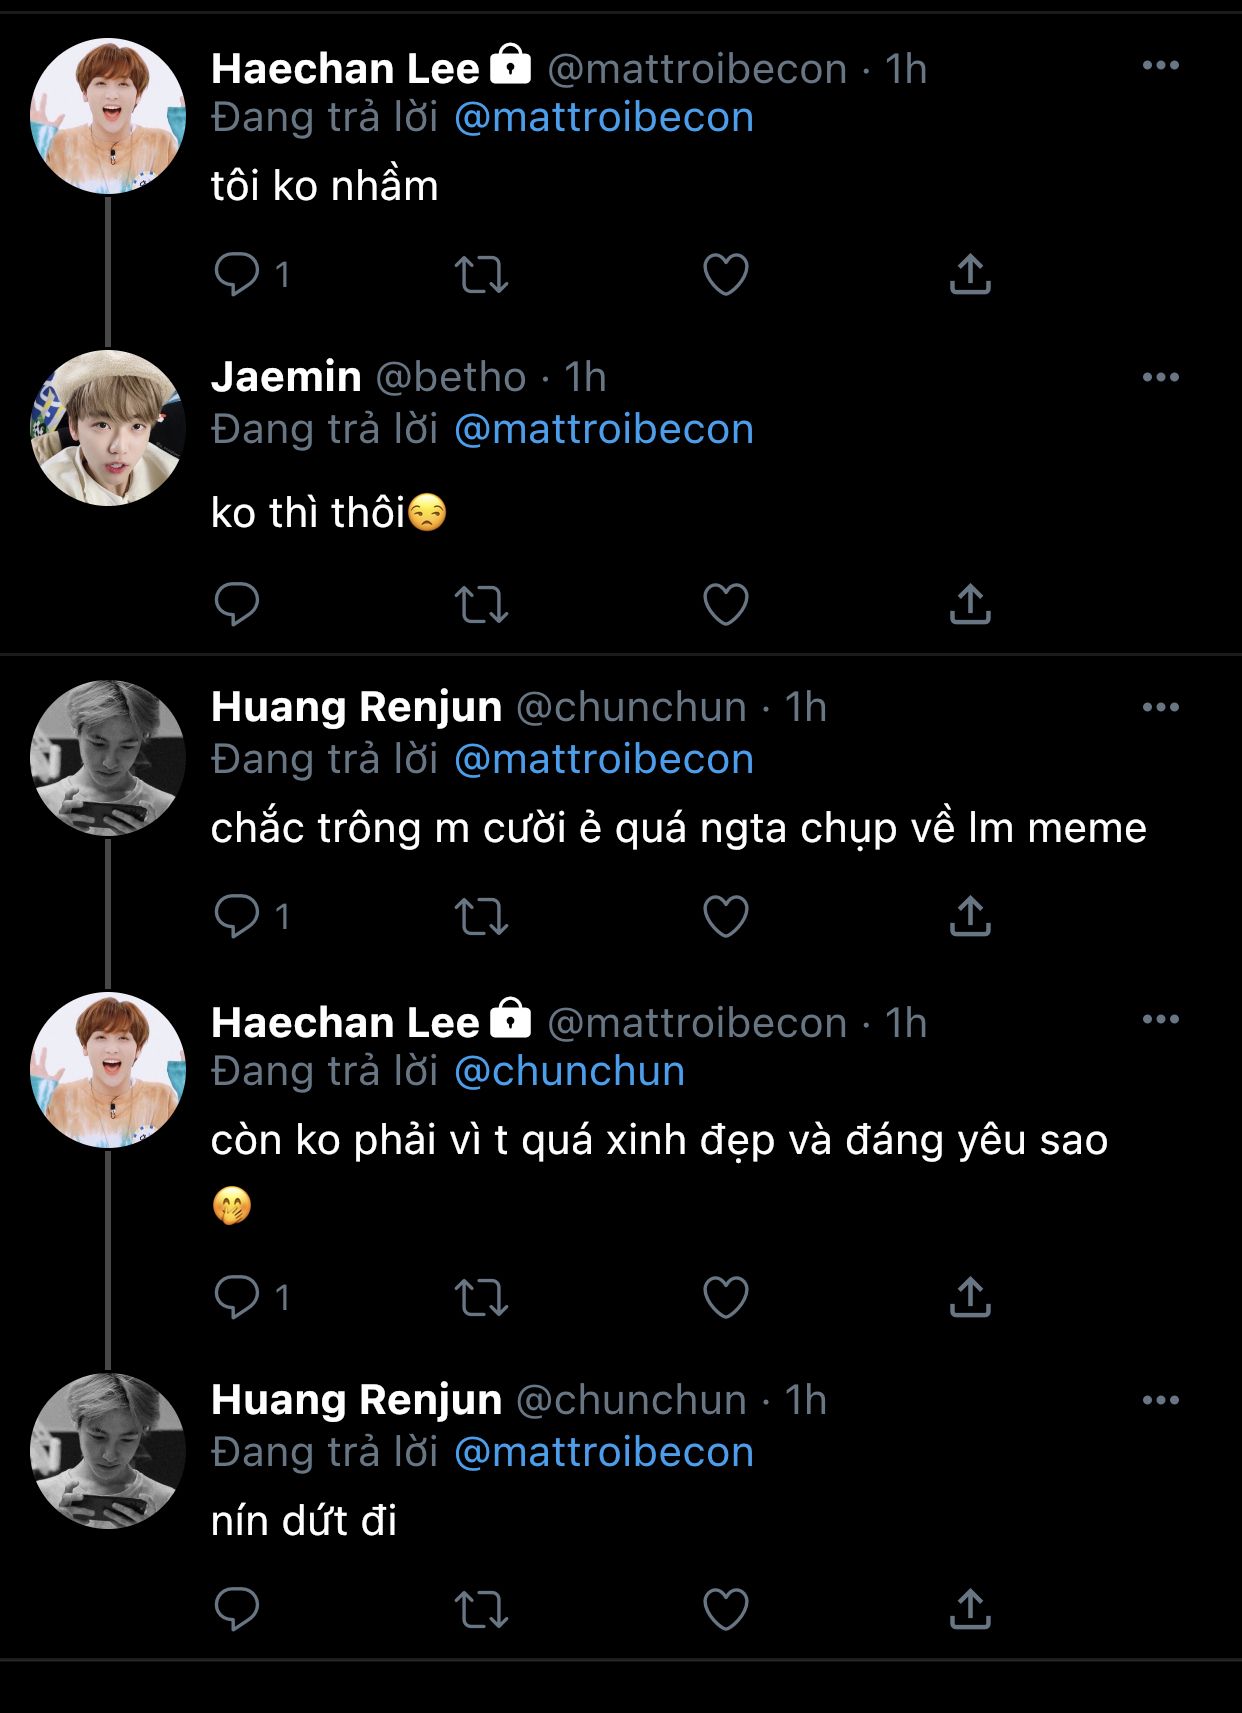Reply to Huang Renjun's "nín dứt đi" tweet
This screenshot has height=1713, width=1242.
(x=237, y=1609)
